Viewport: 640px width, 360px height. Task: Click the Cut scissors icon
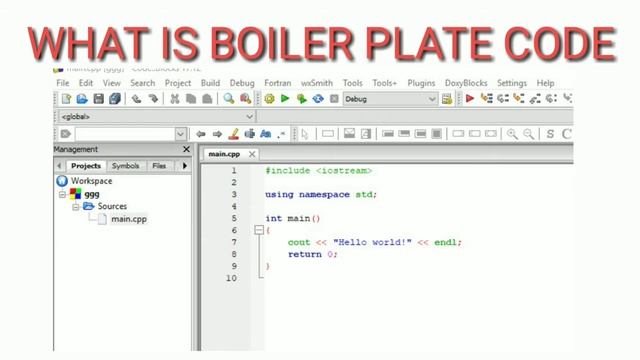click(175, 99)
